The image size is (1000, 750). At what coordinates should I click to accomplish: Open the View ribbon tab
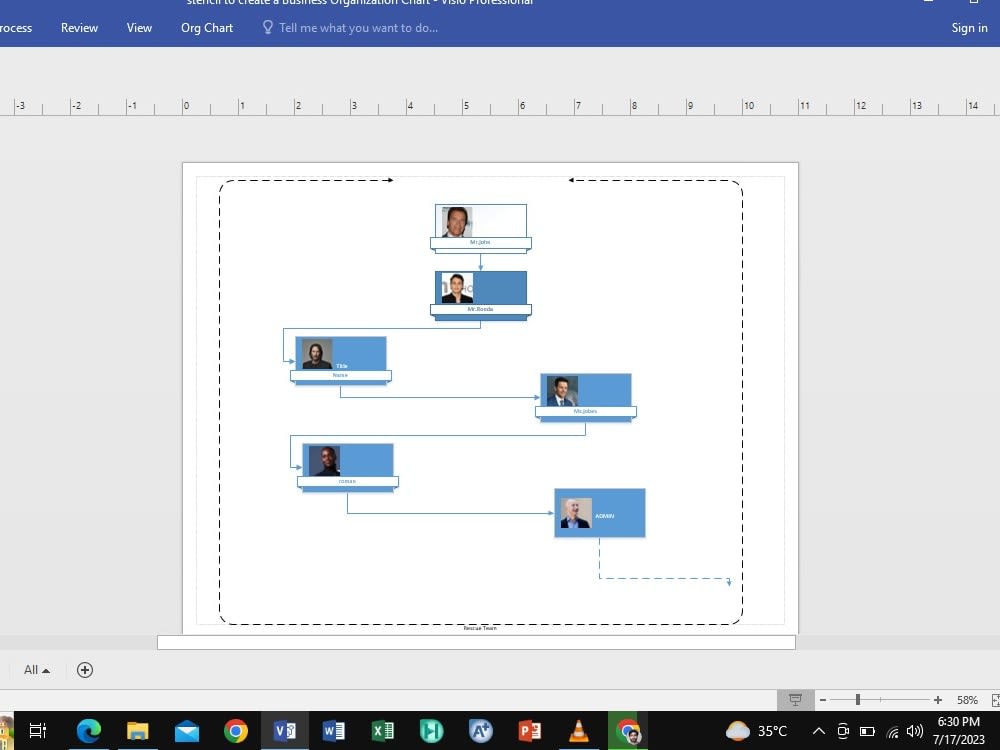[139, 28]
